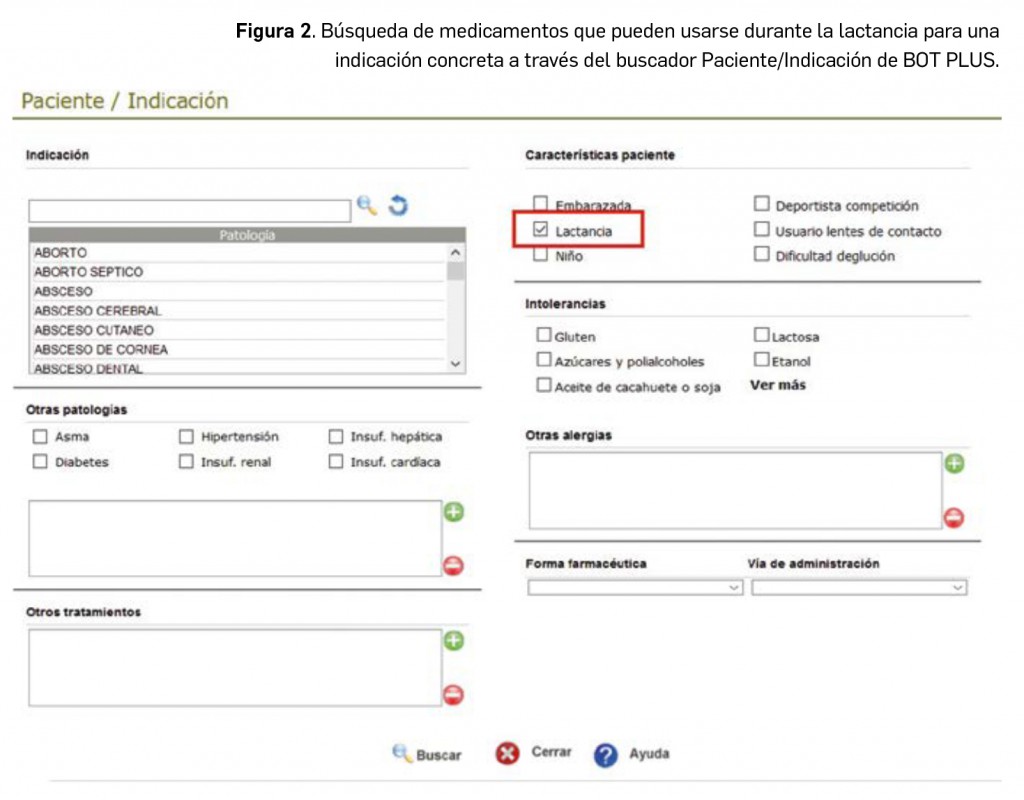
Task: Remove treatment with Otros tratamientos red minus
Action: point(454,695)
